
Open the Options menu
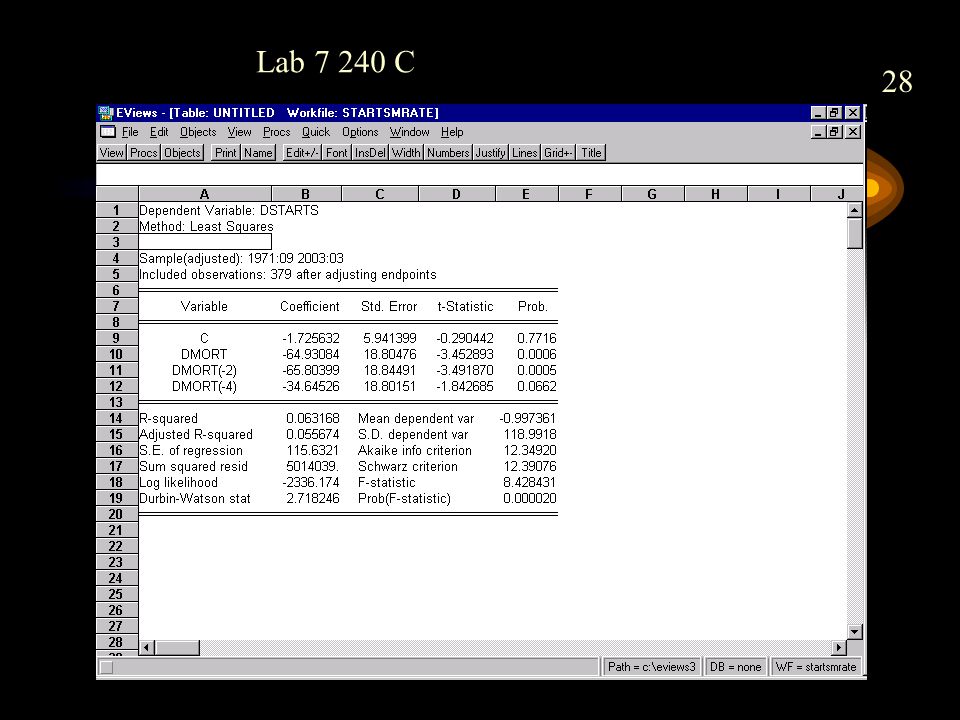click(x=360, y=132)
